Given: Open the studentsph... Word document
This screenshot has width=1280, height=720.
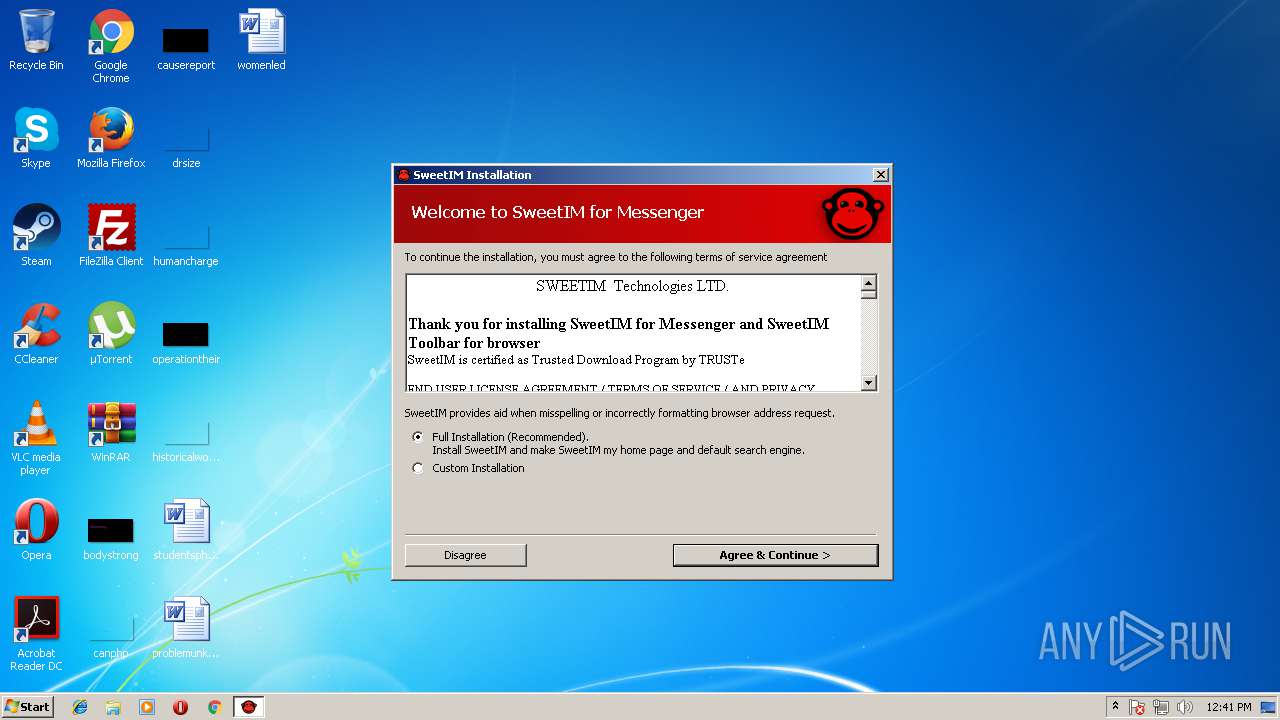Looking at the screenshot, I should tap(186, 531).
